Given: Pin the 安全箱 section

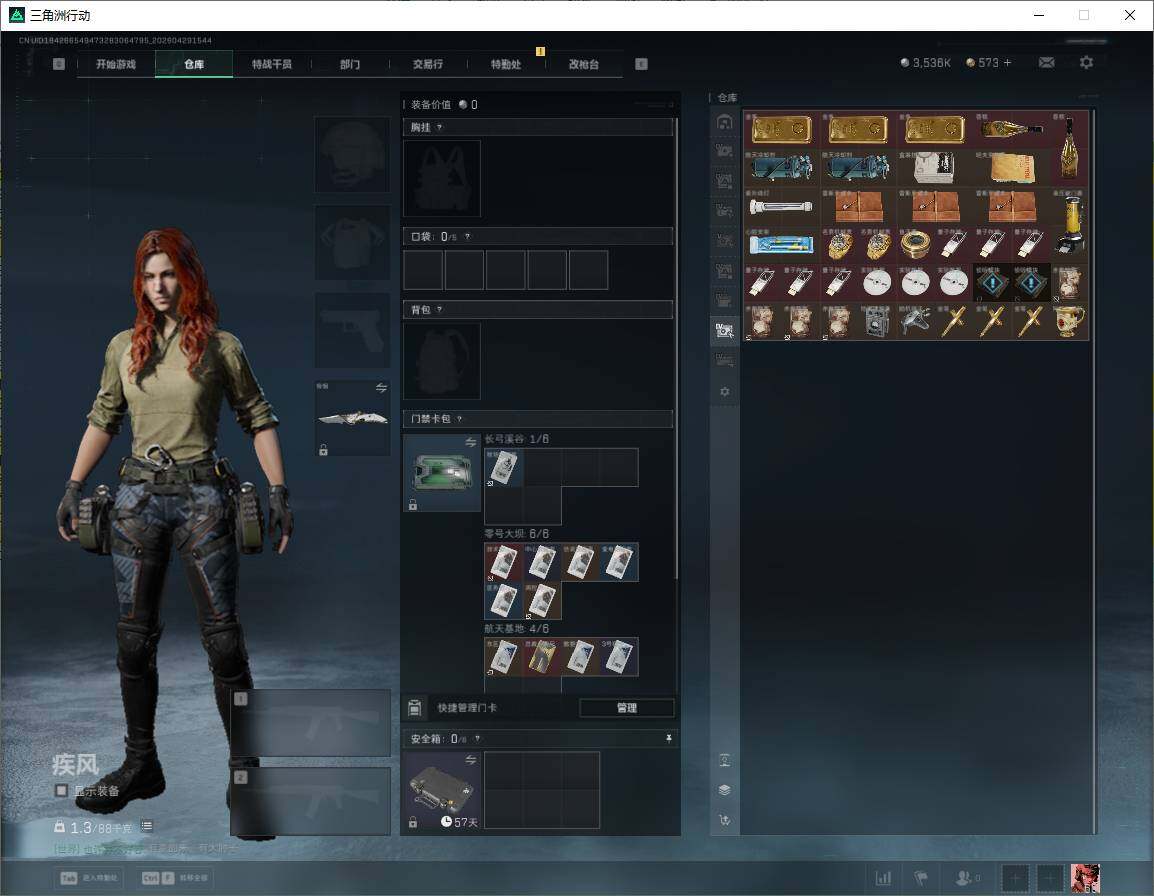Looking at the screenshot, I should 668,738.
